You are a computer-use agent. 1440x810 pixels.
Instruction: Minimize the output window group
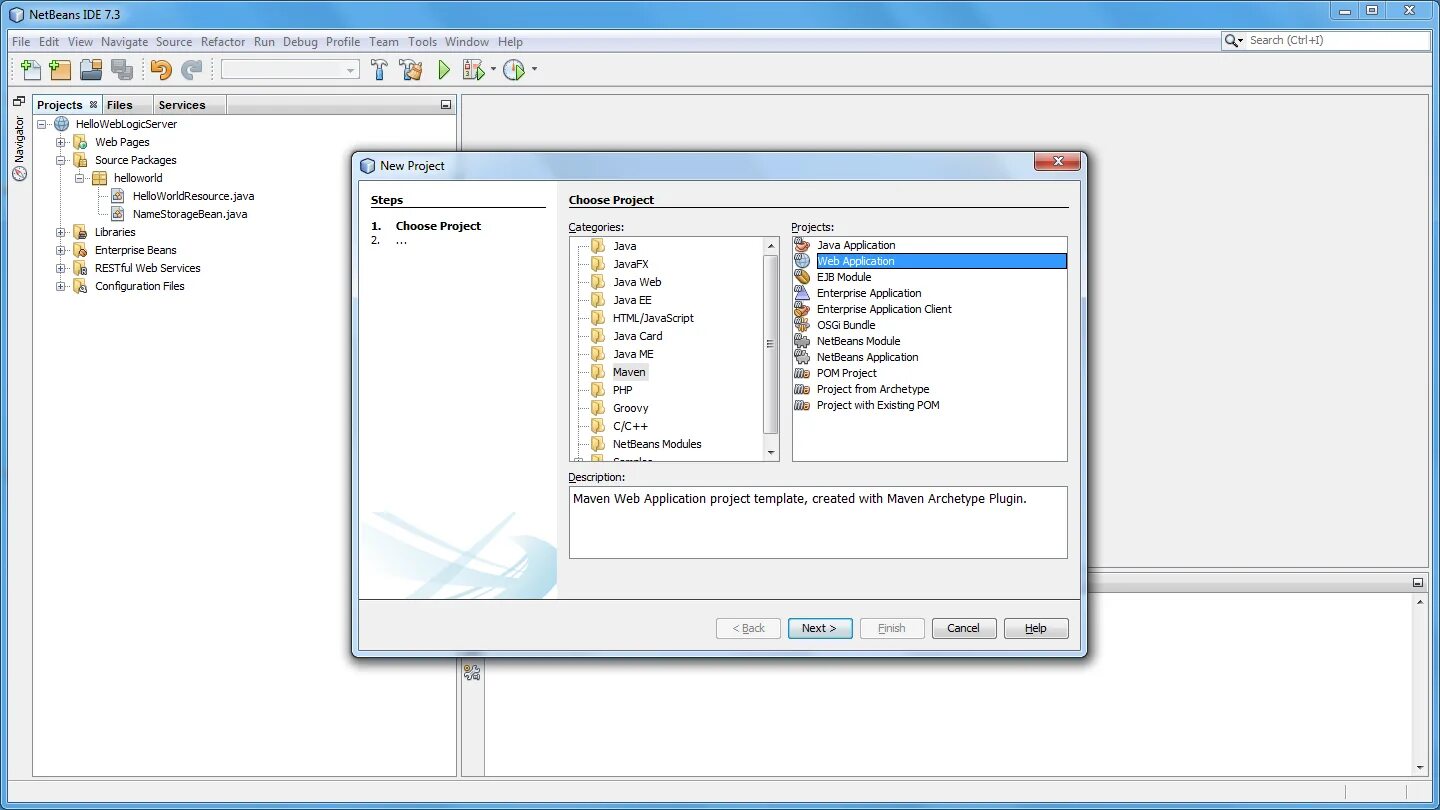pos(1418,582)
